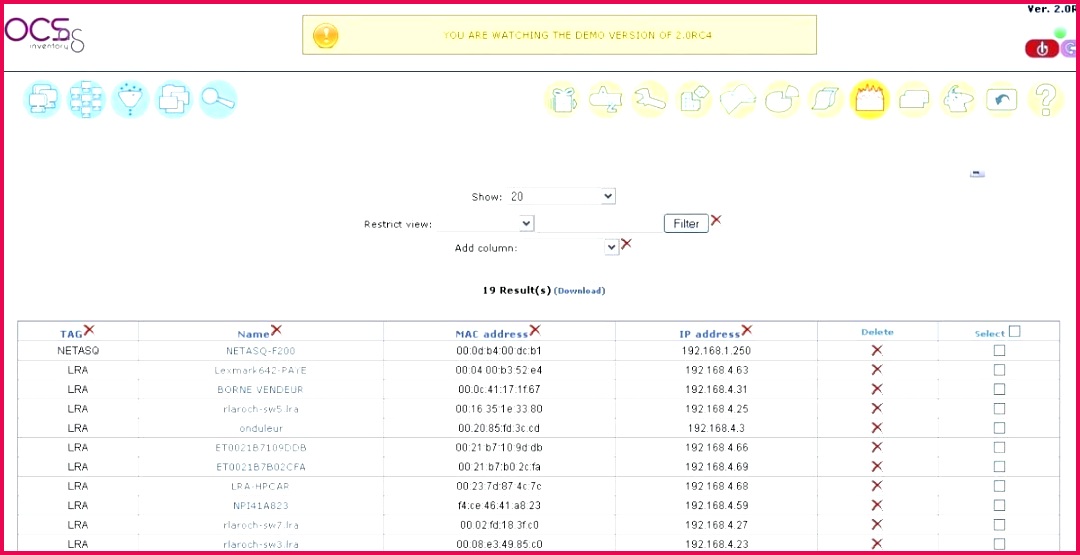Open the Restrict view dropdown
Image resolution: width=1080 pixels, height=555 pixels.
(485, 224)
